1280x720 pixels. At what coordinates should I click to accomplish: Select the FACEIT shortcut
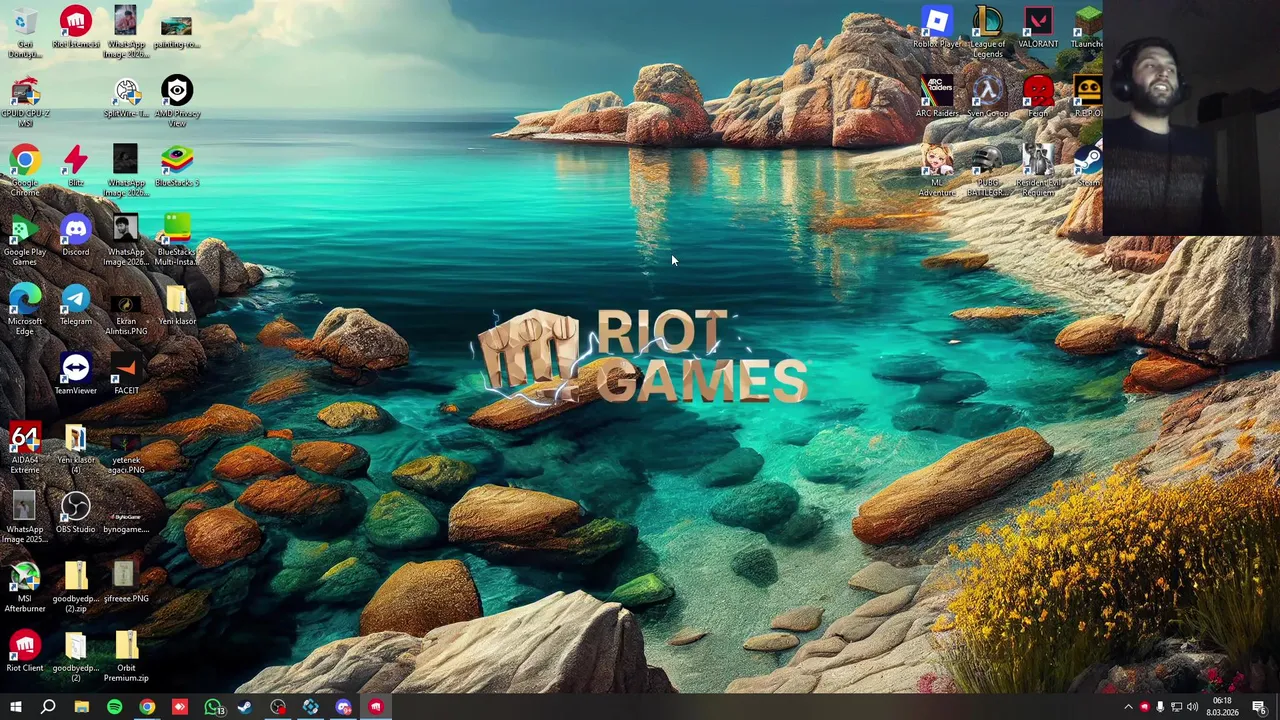126,374
